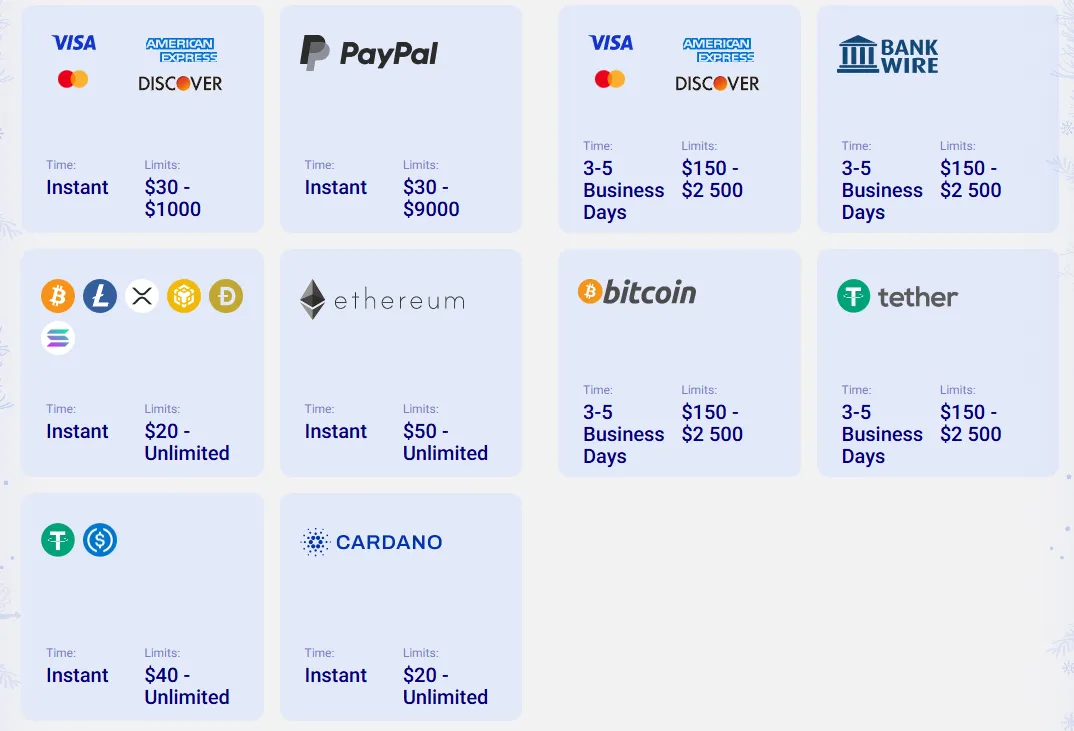
Task: Click the BNB coin icon
Action: [x=184, y=296]
